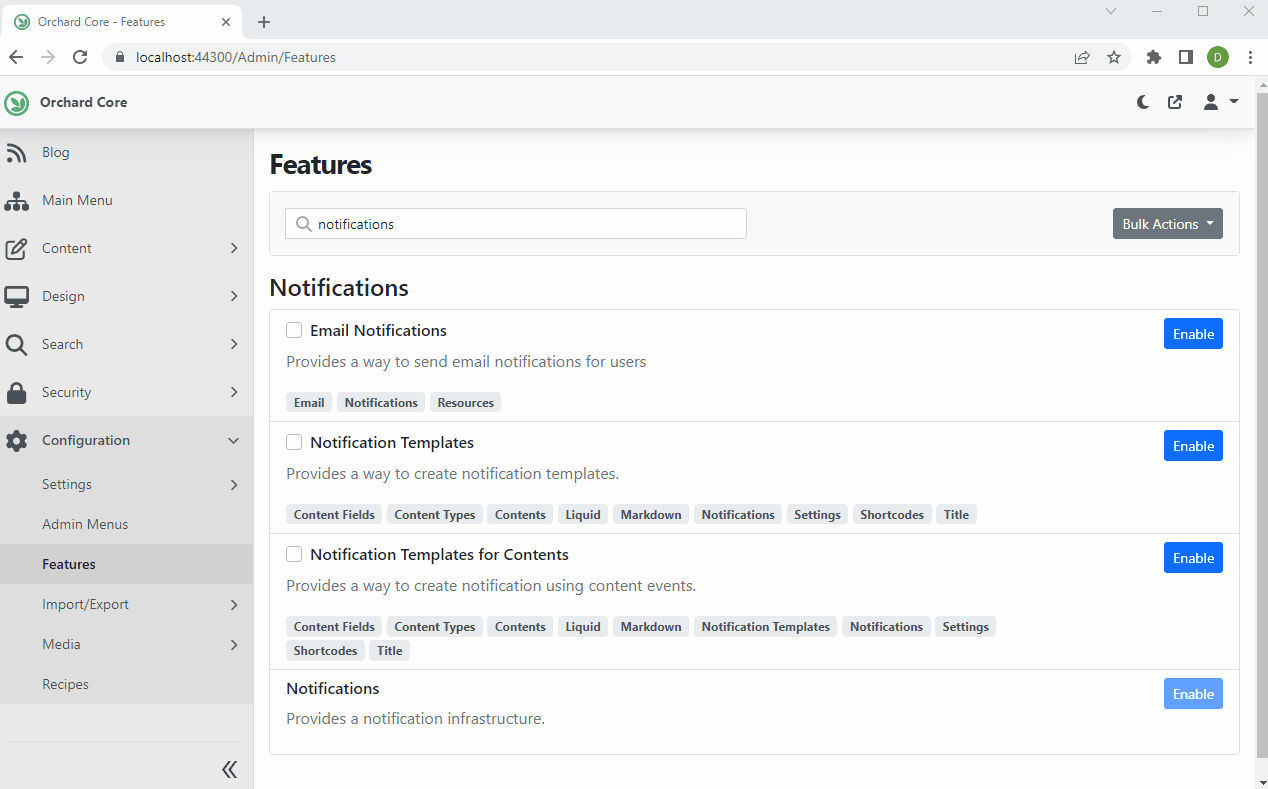Open the Chrome three-dot menu

(1250, 57)
